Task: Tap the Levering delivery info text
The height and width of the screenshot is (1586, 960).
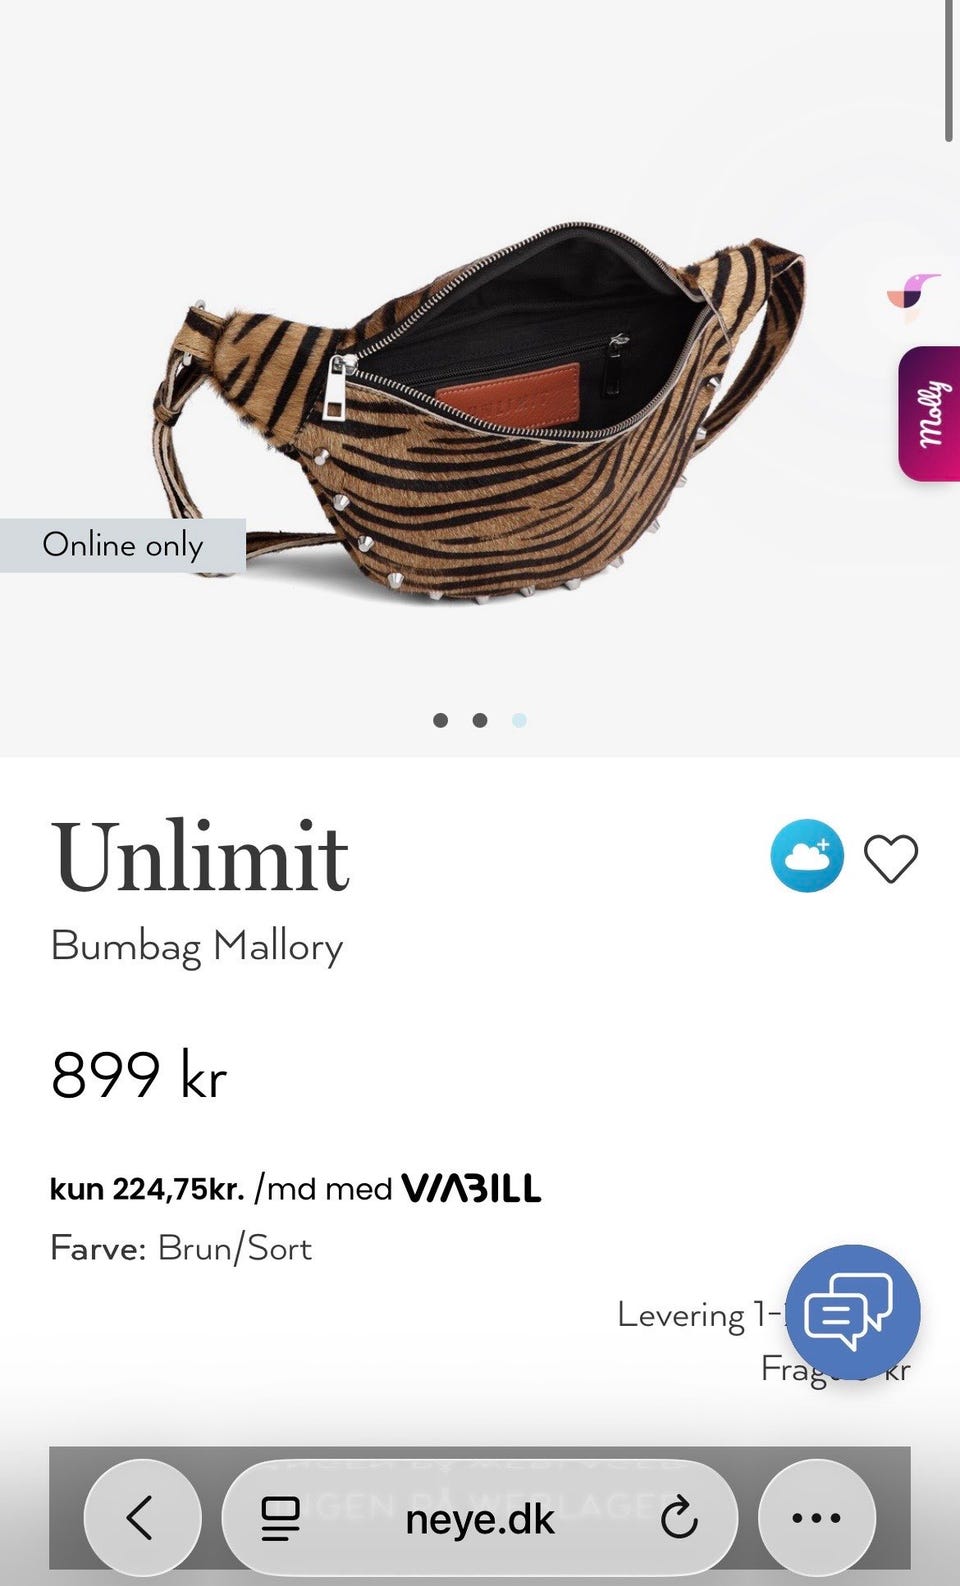Action: pyautogui.click(x=700, y=1314)
